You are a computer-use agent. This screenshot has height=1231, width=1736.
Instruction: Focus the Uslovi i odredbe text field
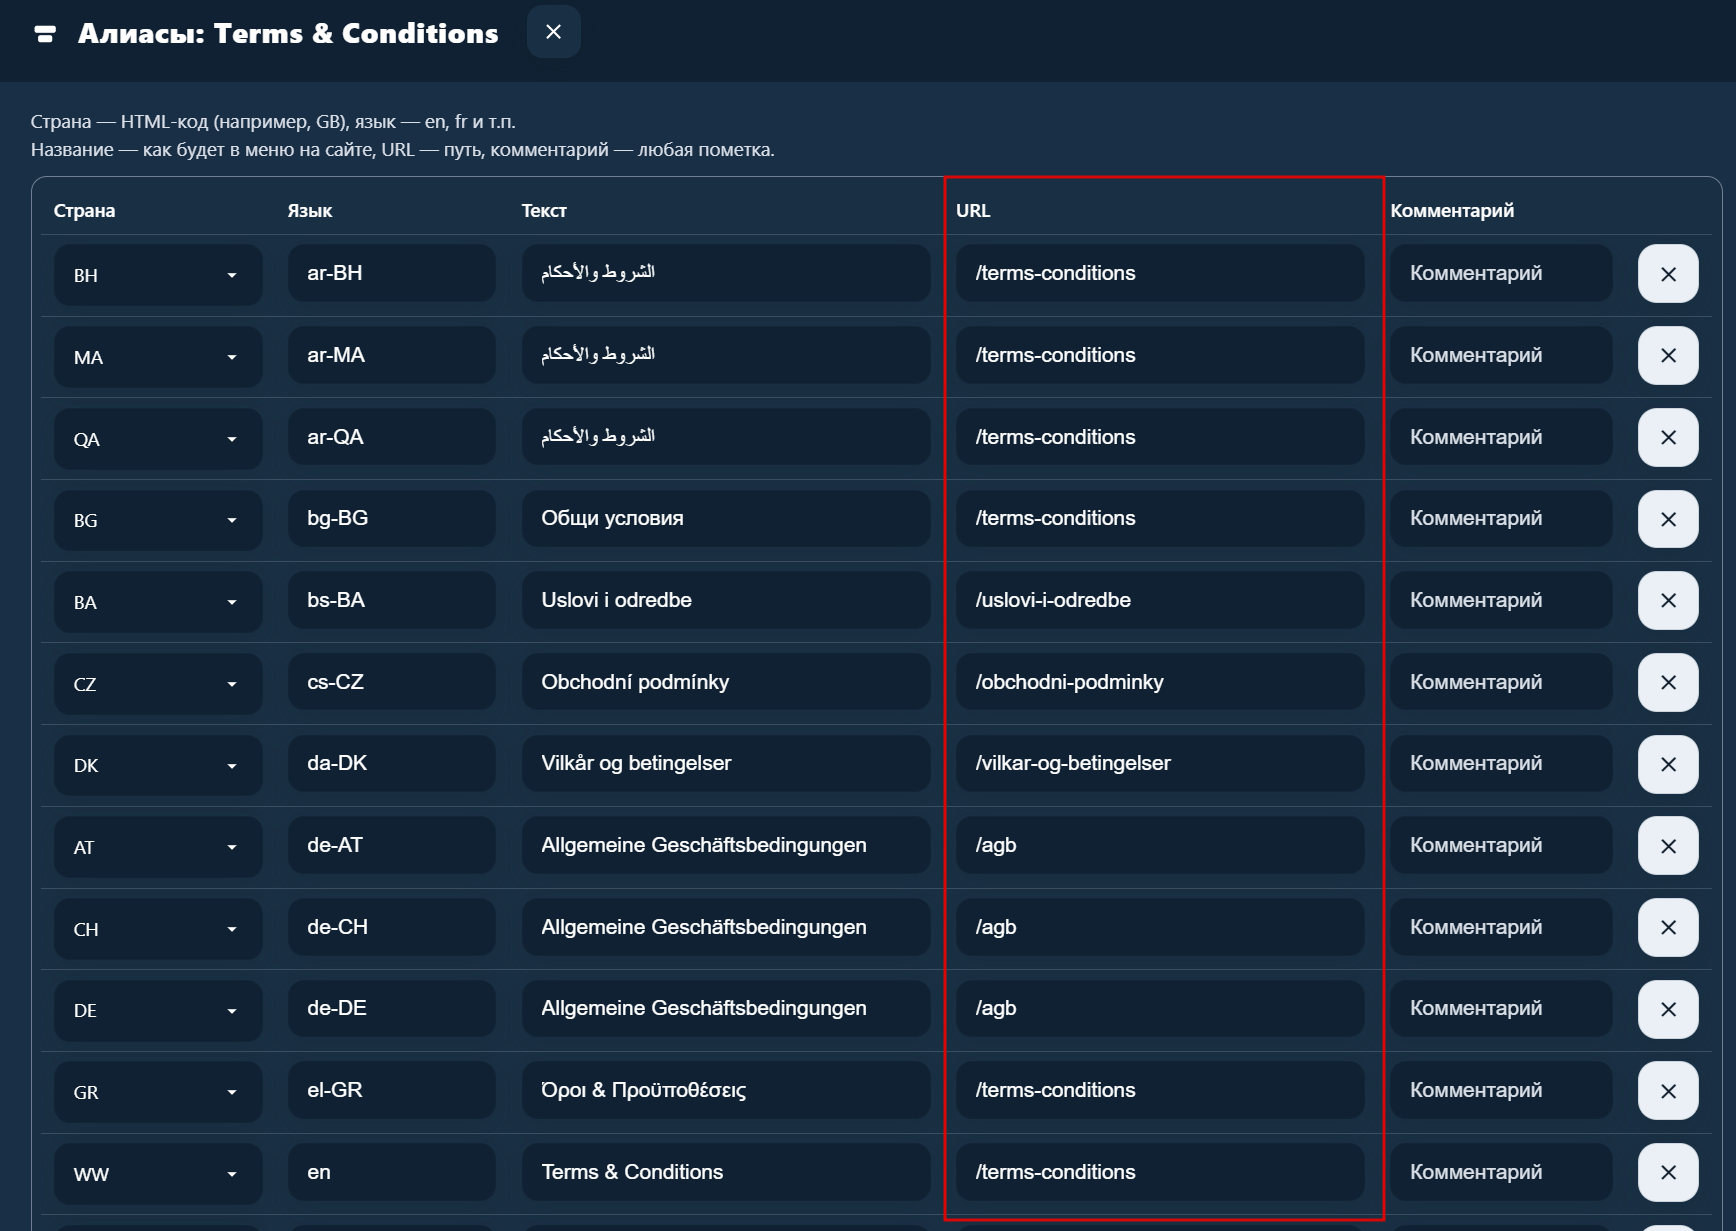[x=726, y=600]
